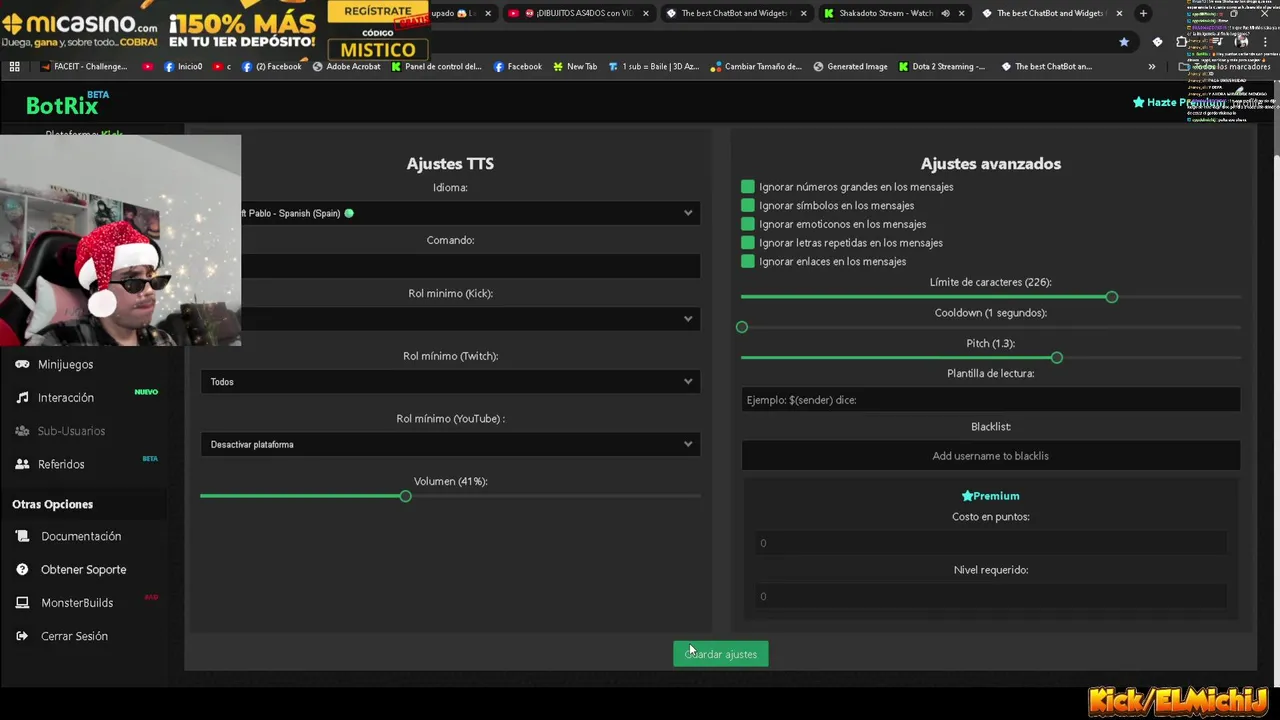
Task: Click the micasino 150% MÁS ad banner
Action: [x=215, y=30]
